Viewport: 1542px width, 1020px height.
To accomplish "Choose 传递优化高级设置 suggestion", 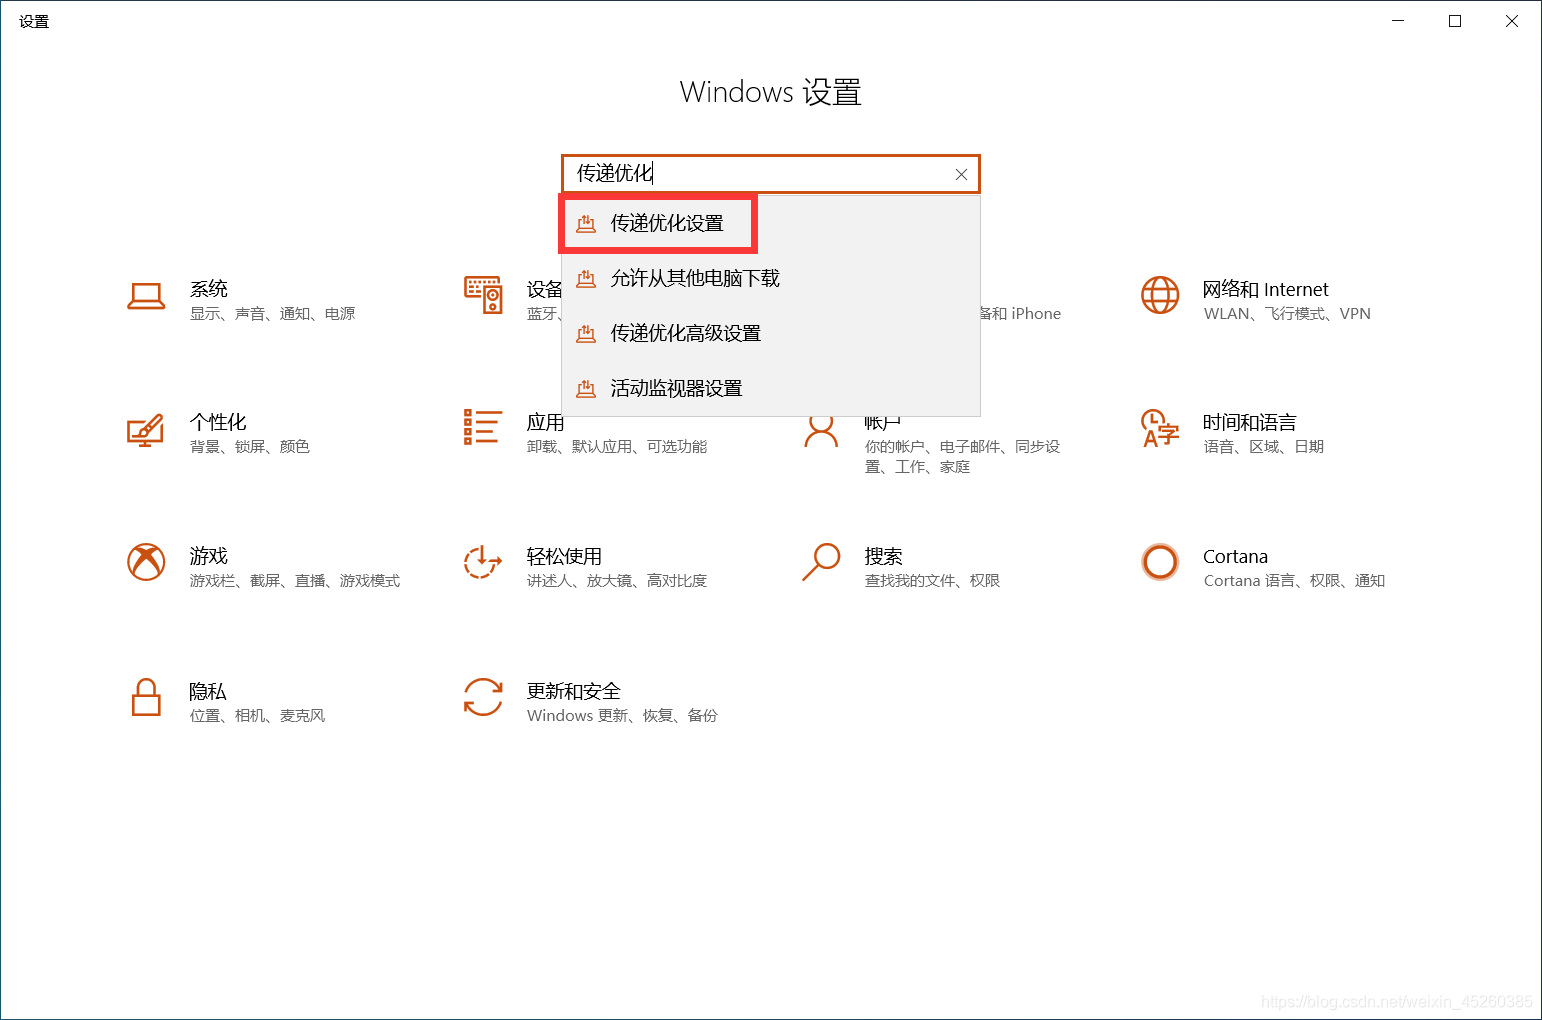I will [771, 333].
